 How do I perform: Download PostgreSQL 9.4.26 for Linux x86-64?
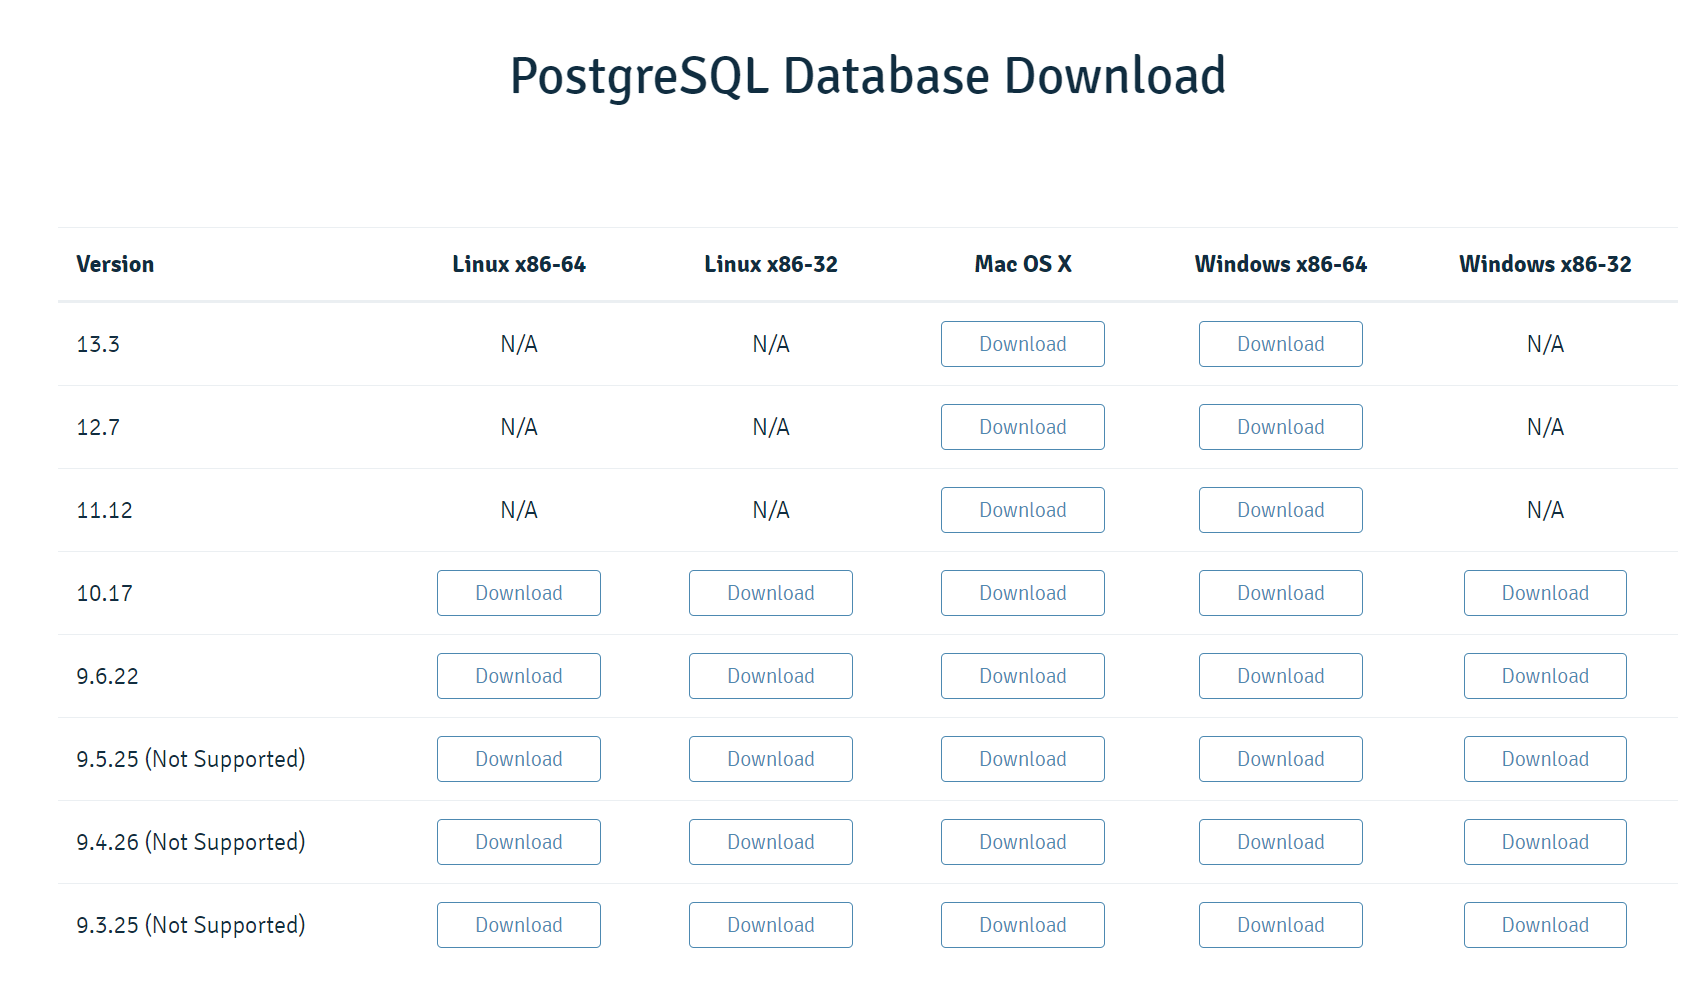coord(518,842)
